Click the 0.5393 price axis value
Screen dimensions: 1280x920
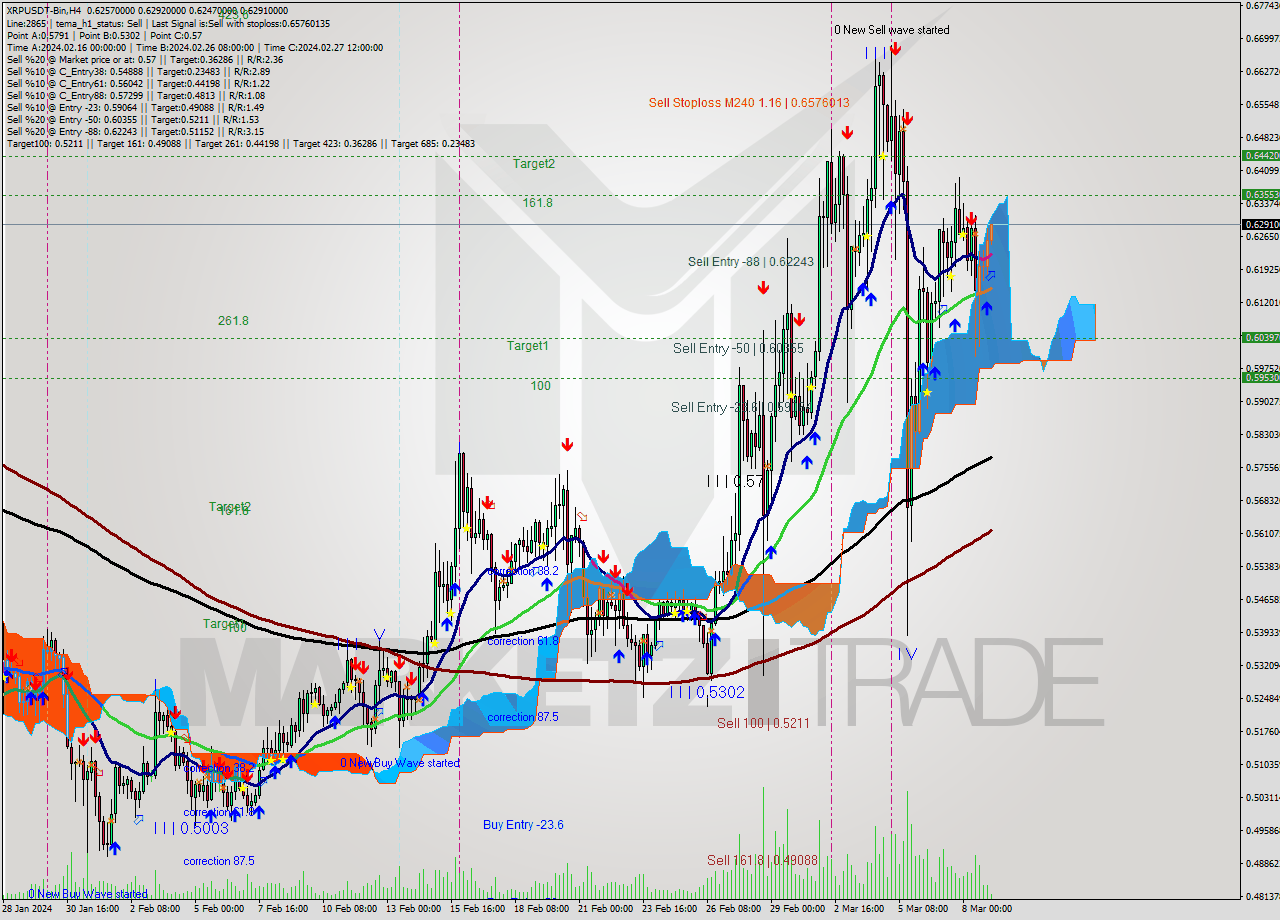pos(1262,632)
